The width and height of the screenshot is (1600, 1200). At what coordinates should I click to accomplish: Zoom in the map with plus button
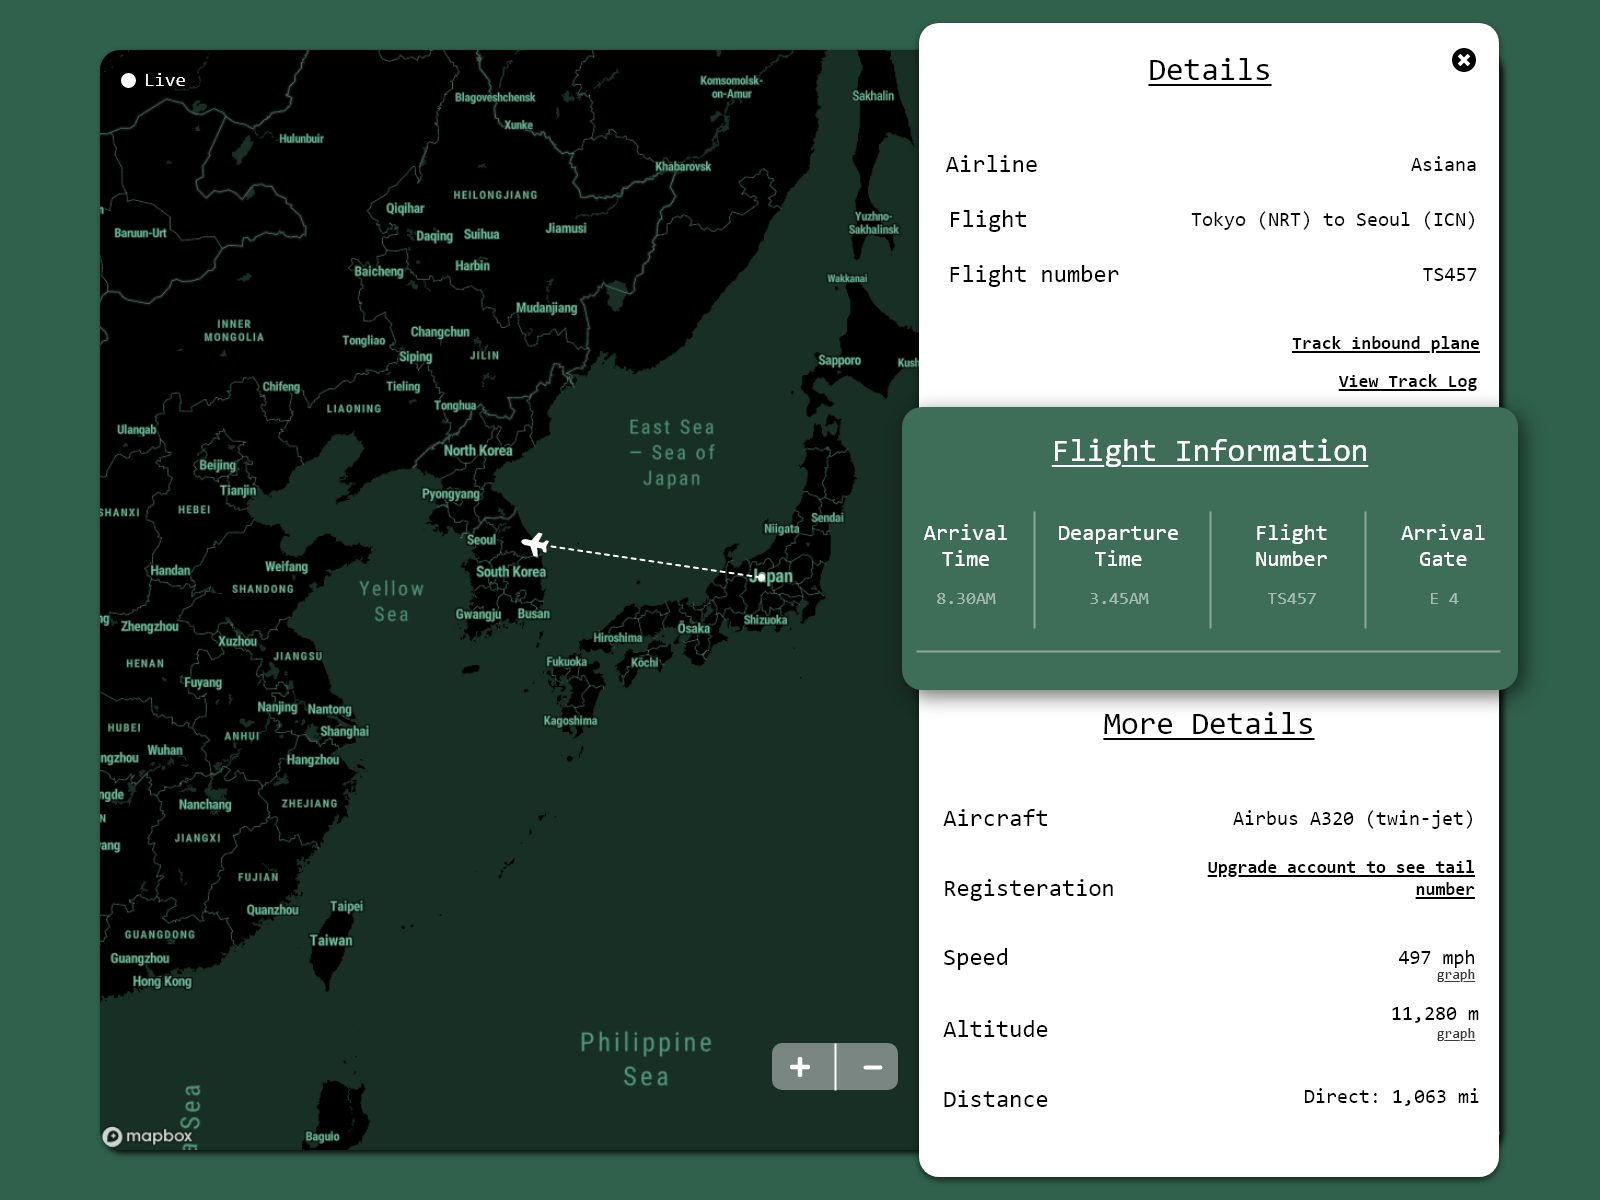[x=802, y=1067]
